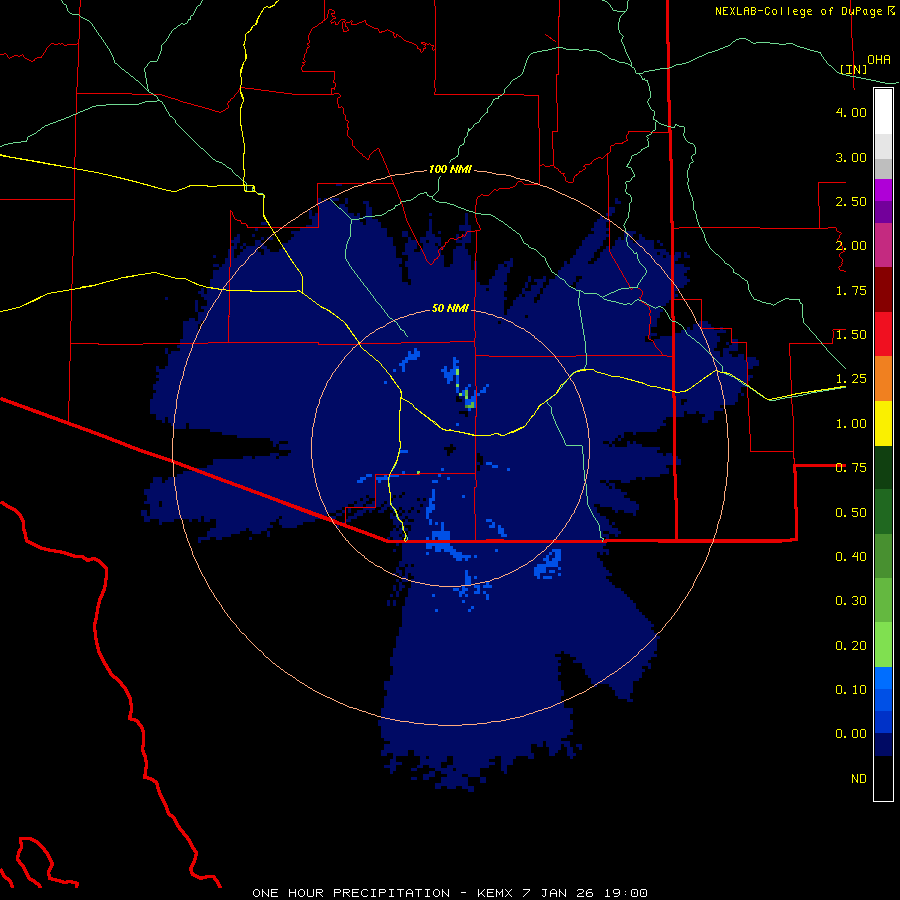
Task: Click the 0.30 legend value
Action: pos(851,601)
